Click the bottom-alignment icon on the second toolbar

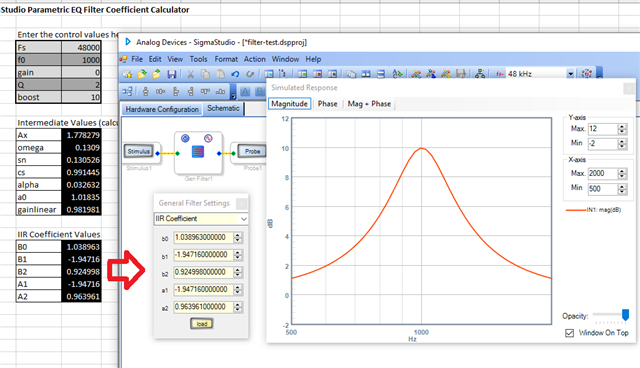coord(220,91)
